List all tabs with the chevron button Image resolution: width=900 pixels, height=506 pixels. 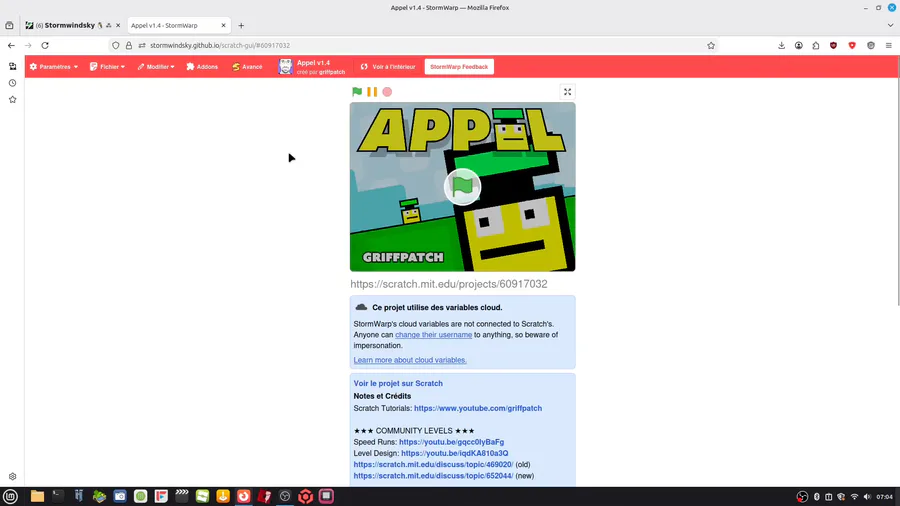click(890, 25)
